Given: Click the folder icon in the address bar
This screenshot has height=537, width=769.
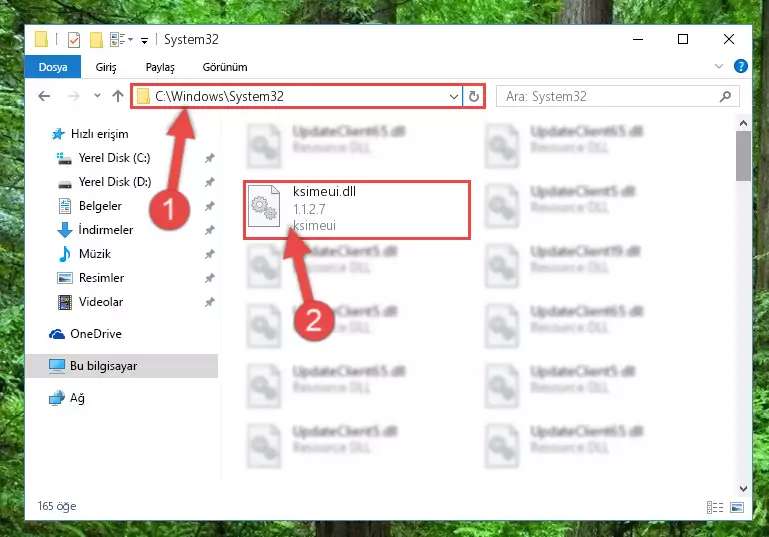Looking at the screenshot, I should click(x=143, y=96).
